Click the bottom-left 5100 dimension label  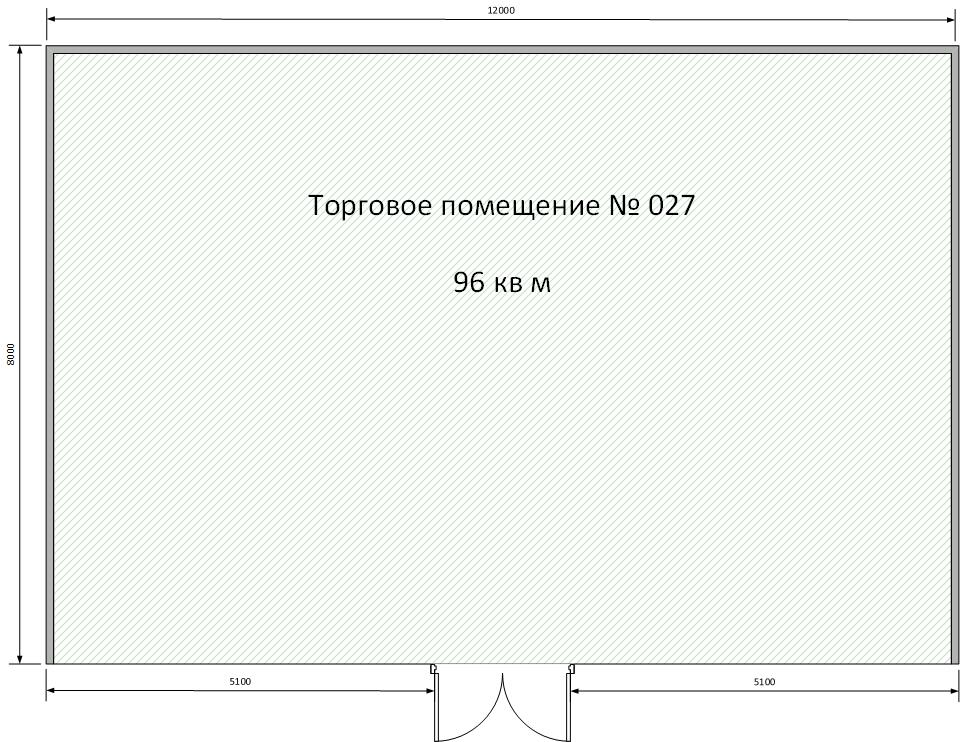coord(240,682)
